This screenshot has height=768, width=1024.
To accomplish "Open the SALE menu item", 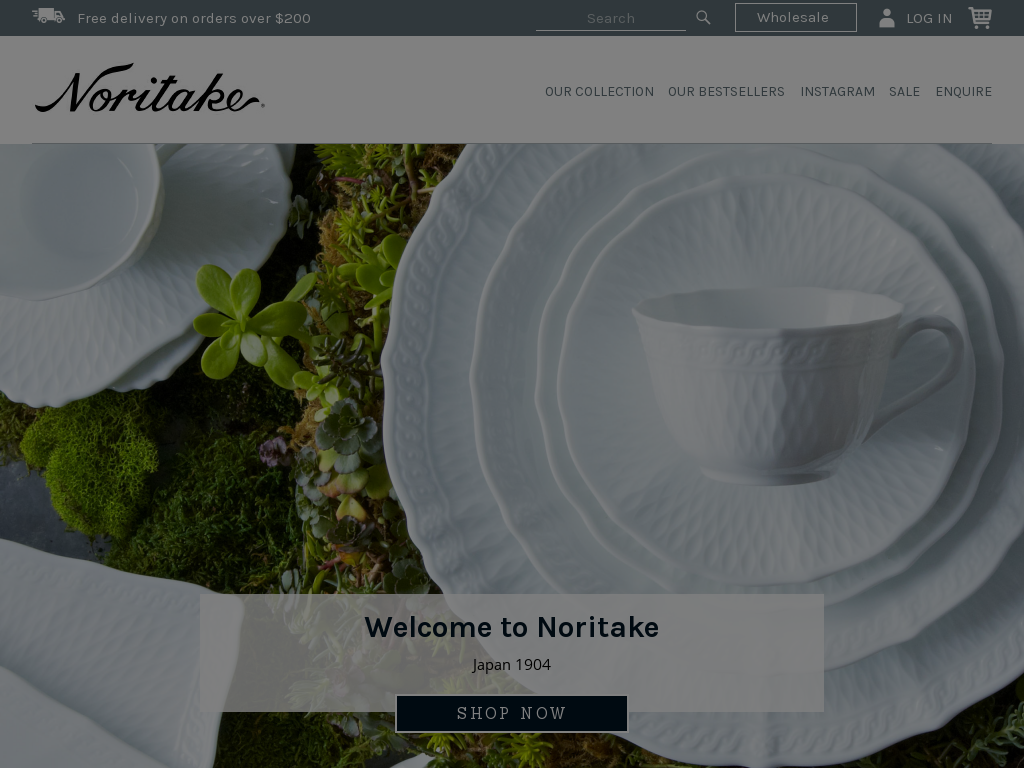I will 904,92.
